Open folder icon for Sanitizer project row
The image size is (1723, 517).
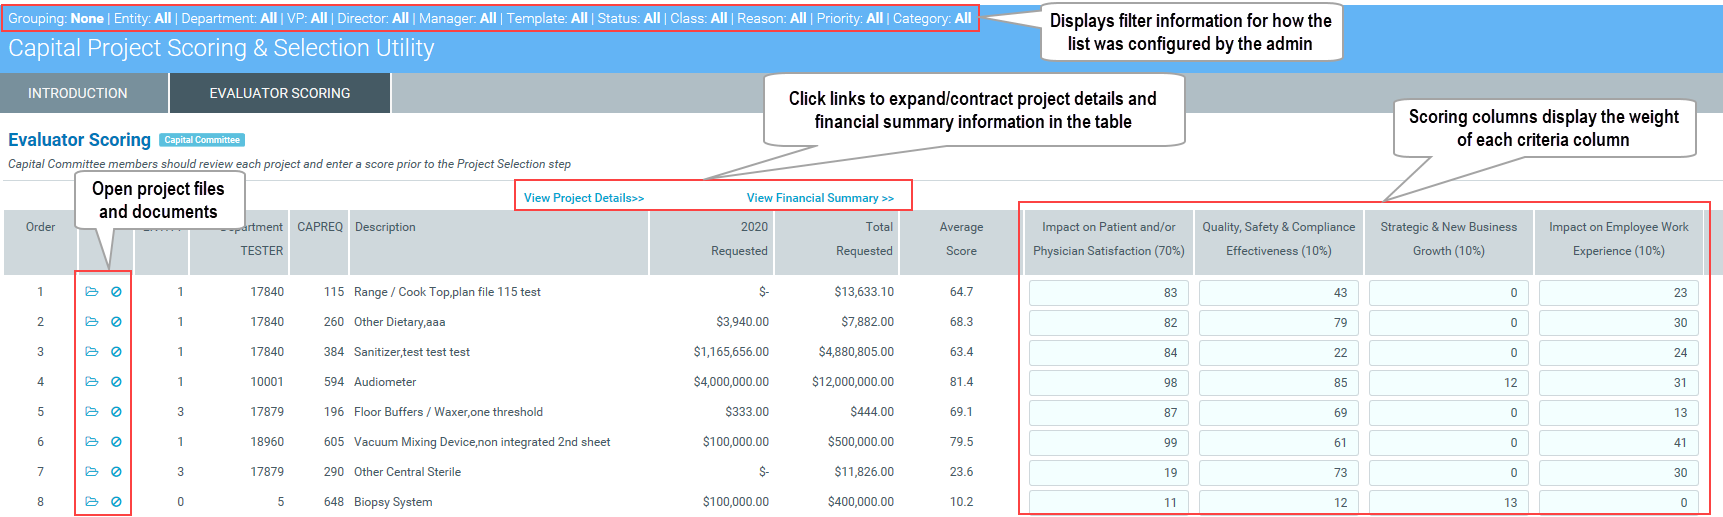(x=92, y=352)
